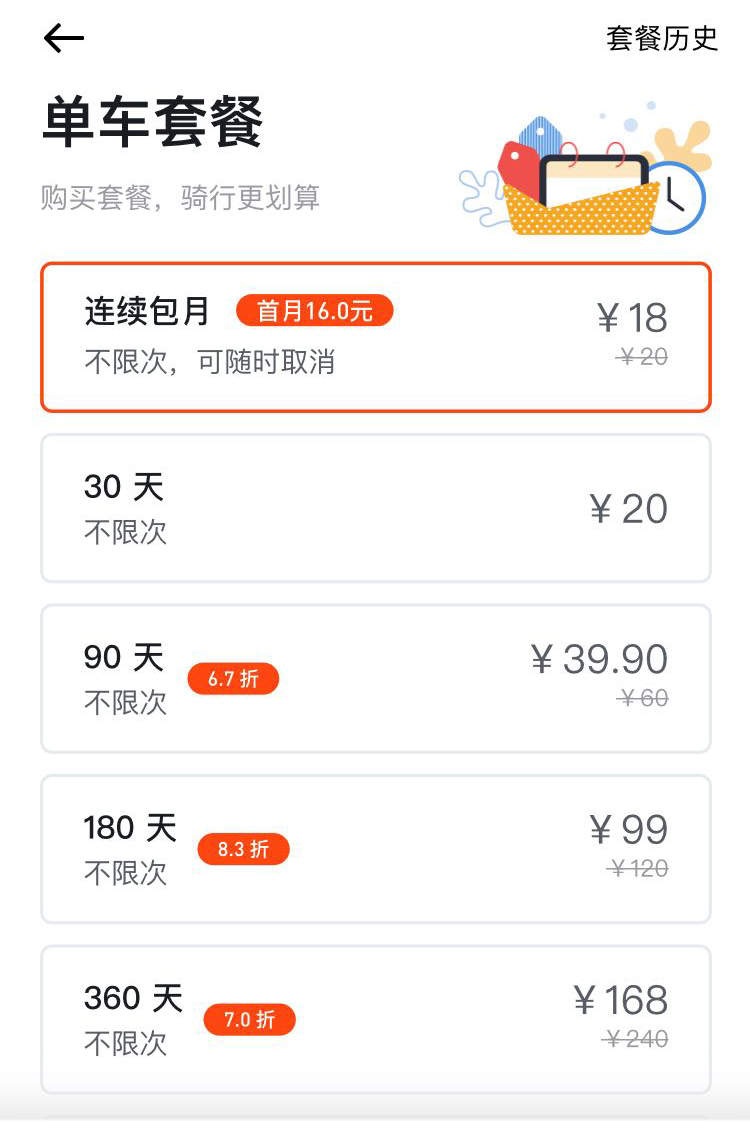Tap the 6.7 折 discount badge
This screenshot has height=1132, width=750.
(x=233, y=679)
